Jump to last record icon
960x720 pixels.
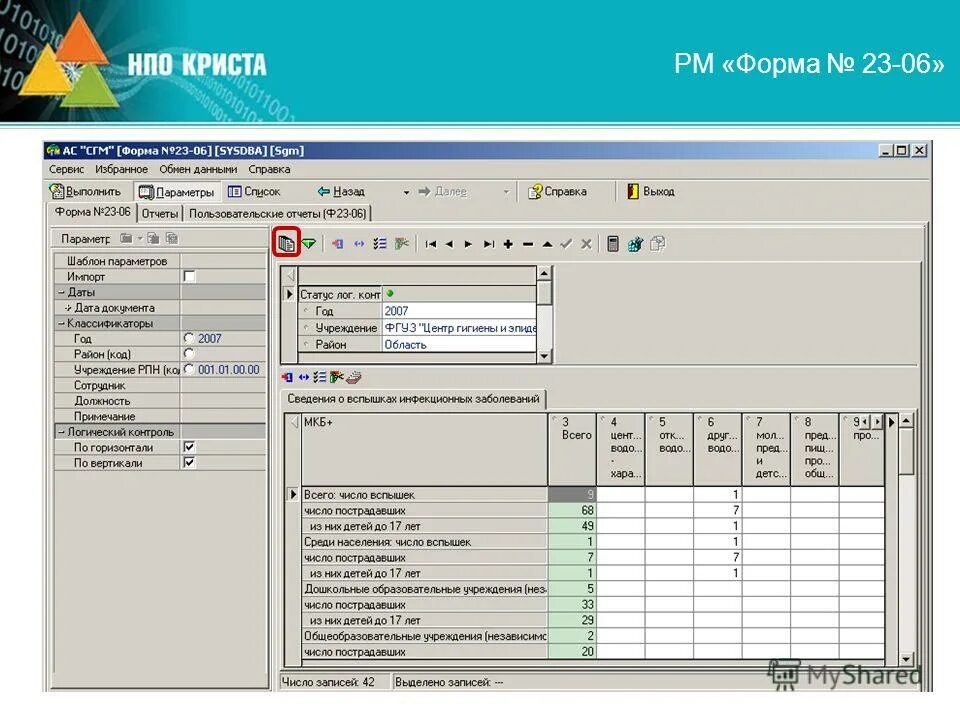point(489,244)
